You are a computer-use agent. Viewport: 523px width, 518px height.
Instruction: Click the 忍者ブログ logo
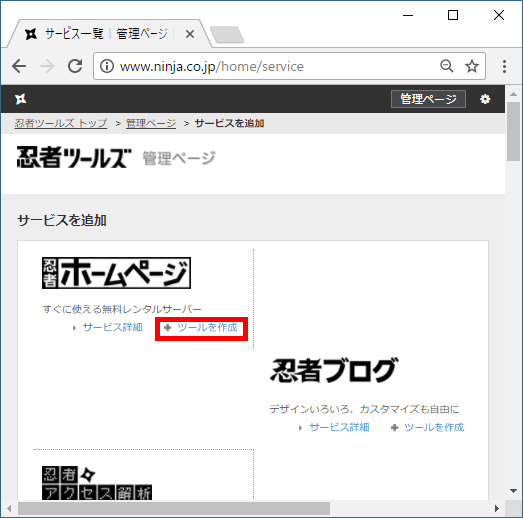[x=334, y=370]
